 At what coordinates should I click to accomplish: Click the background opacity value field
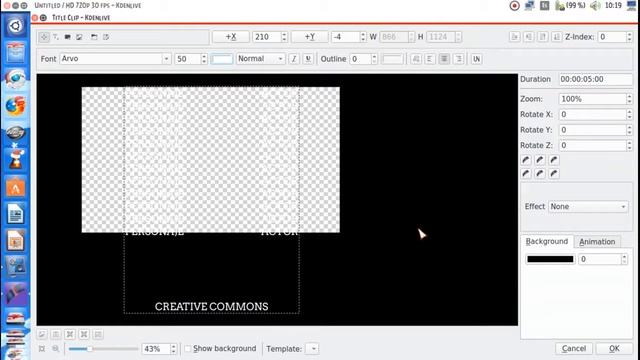(600, 259)
